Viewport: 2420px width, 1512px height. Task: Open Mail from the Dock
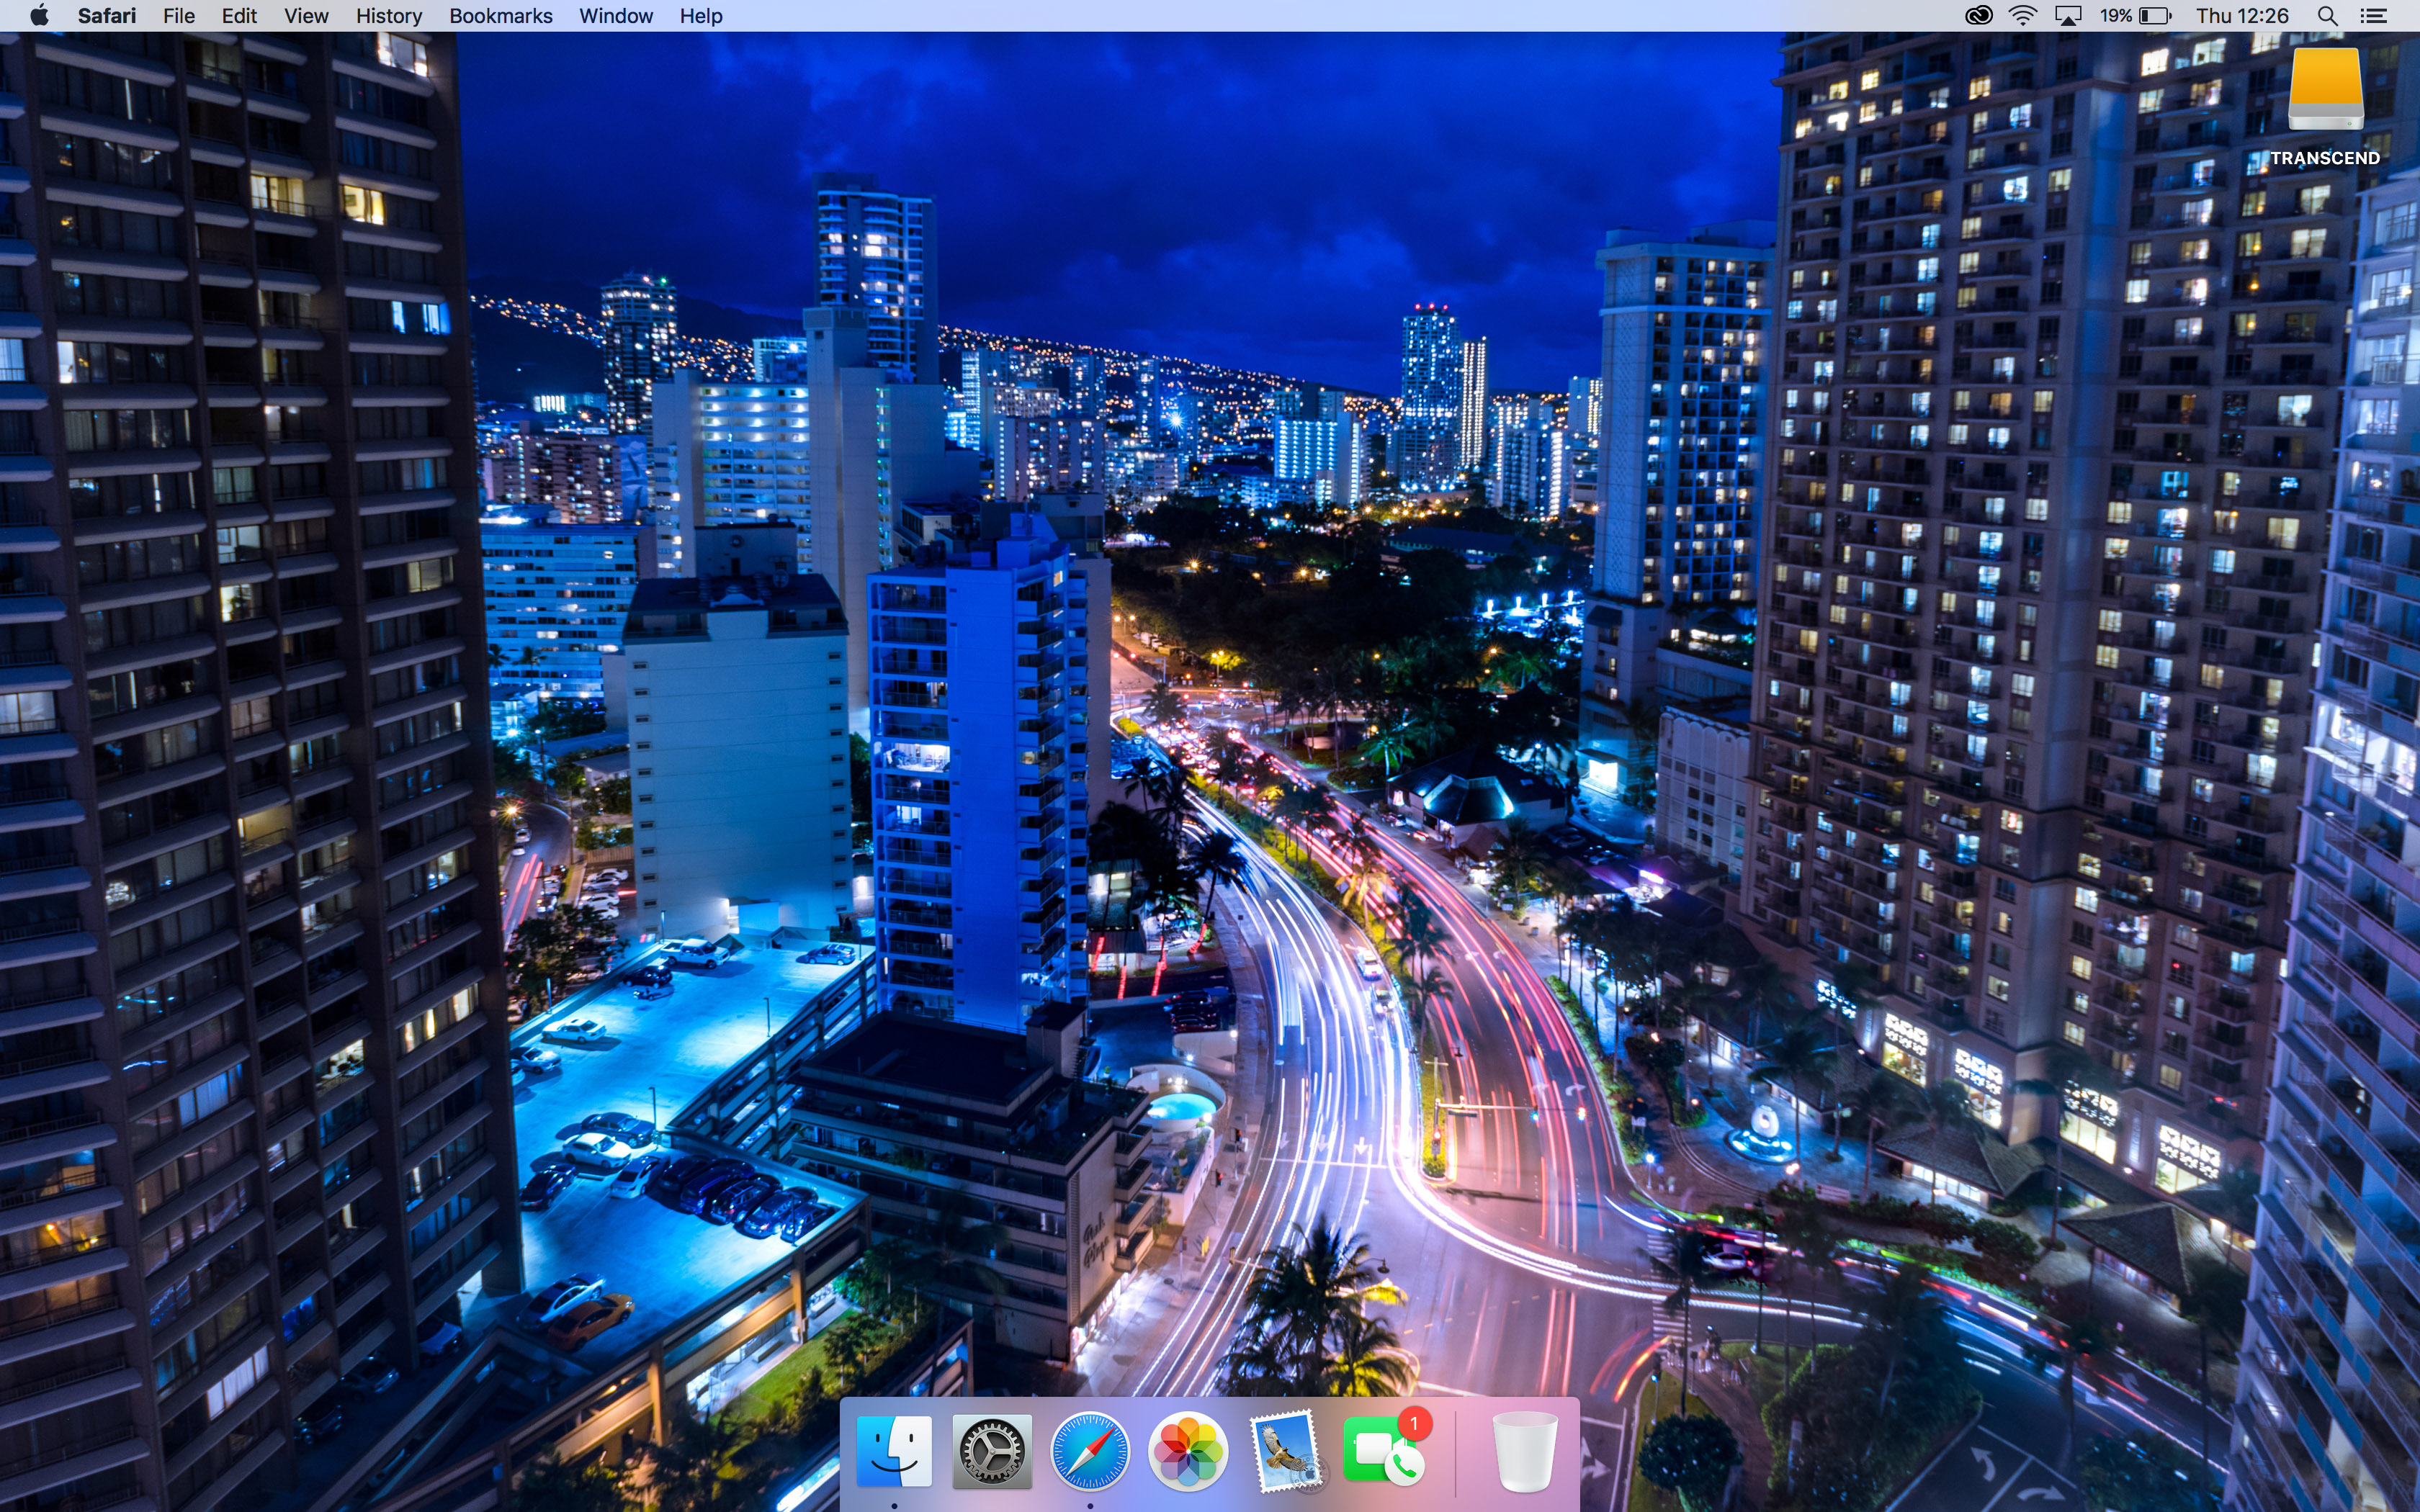coord(1286,1451)
